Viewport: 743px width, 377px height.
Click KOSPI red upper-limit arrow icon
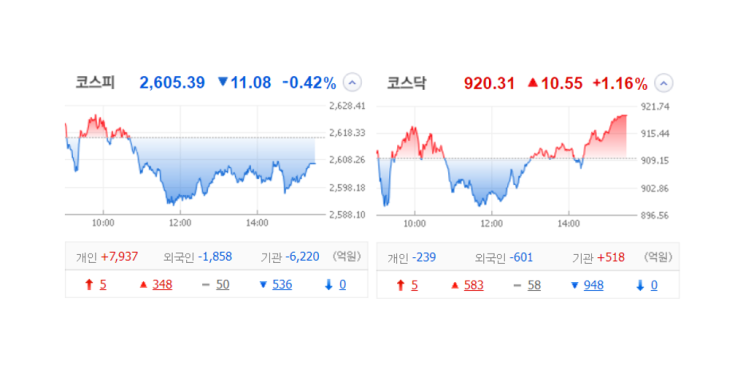(89, 285)
